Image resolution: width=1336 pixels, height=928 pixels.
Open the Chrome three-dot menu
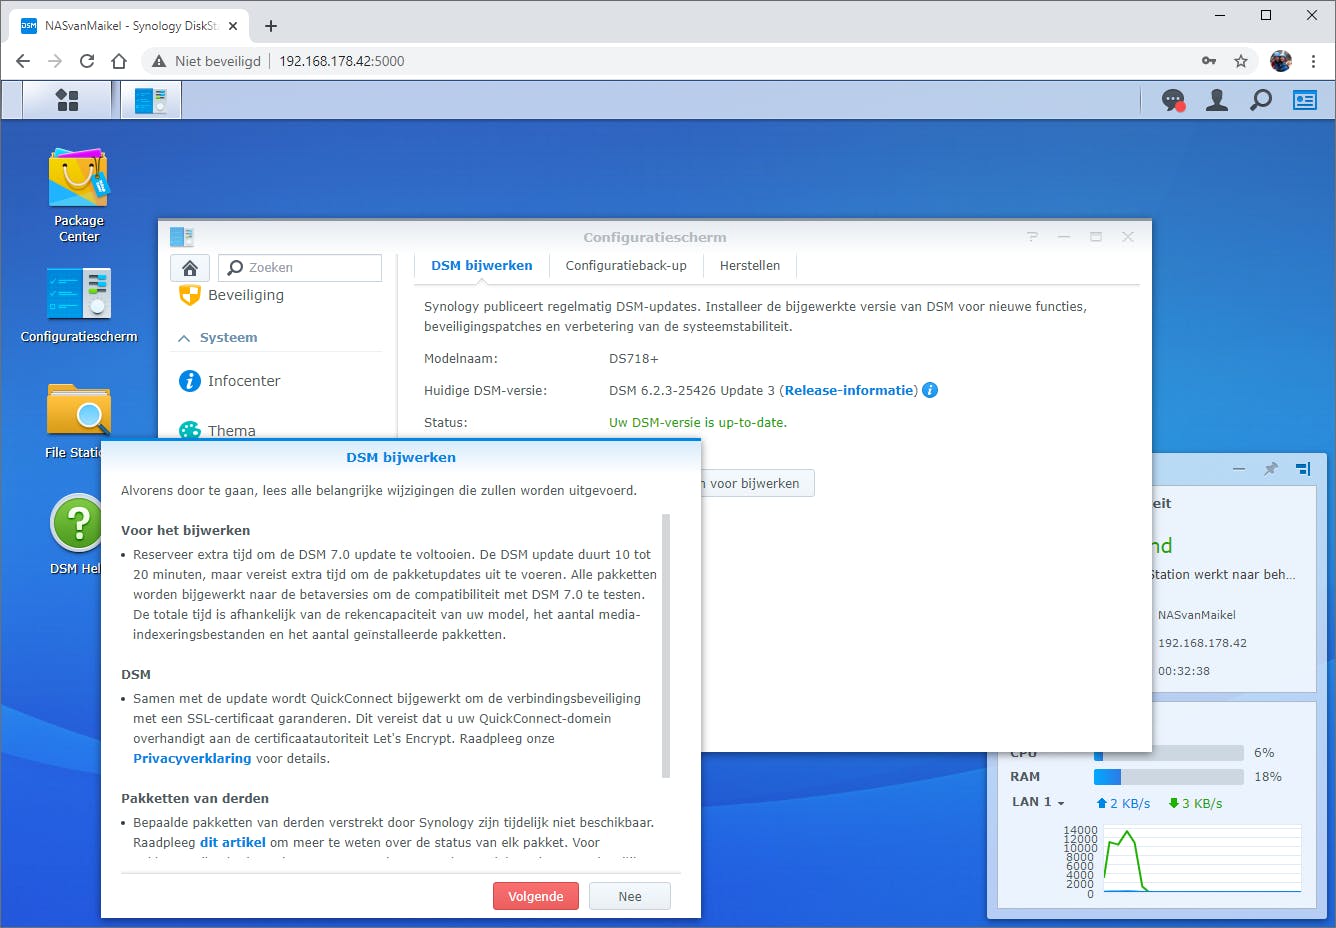1314,61
